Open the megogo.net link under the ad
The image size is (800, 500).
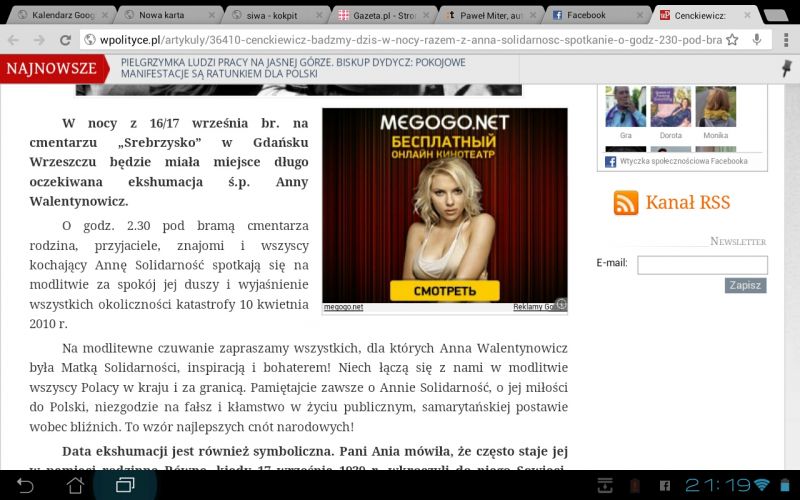(x=343, y=307)
